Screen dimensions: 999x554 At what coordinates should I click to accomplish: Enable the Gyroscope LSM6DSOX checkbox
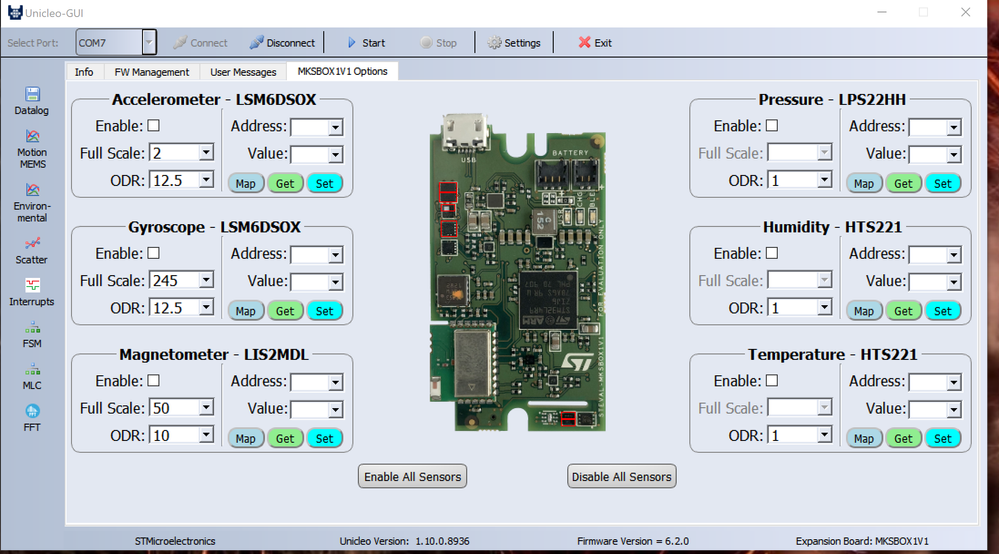(x=154, y=253)
